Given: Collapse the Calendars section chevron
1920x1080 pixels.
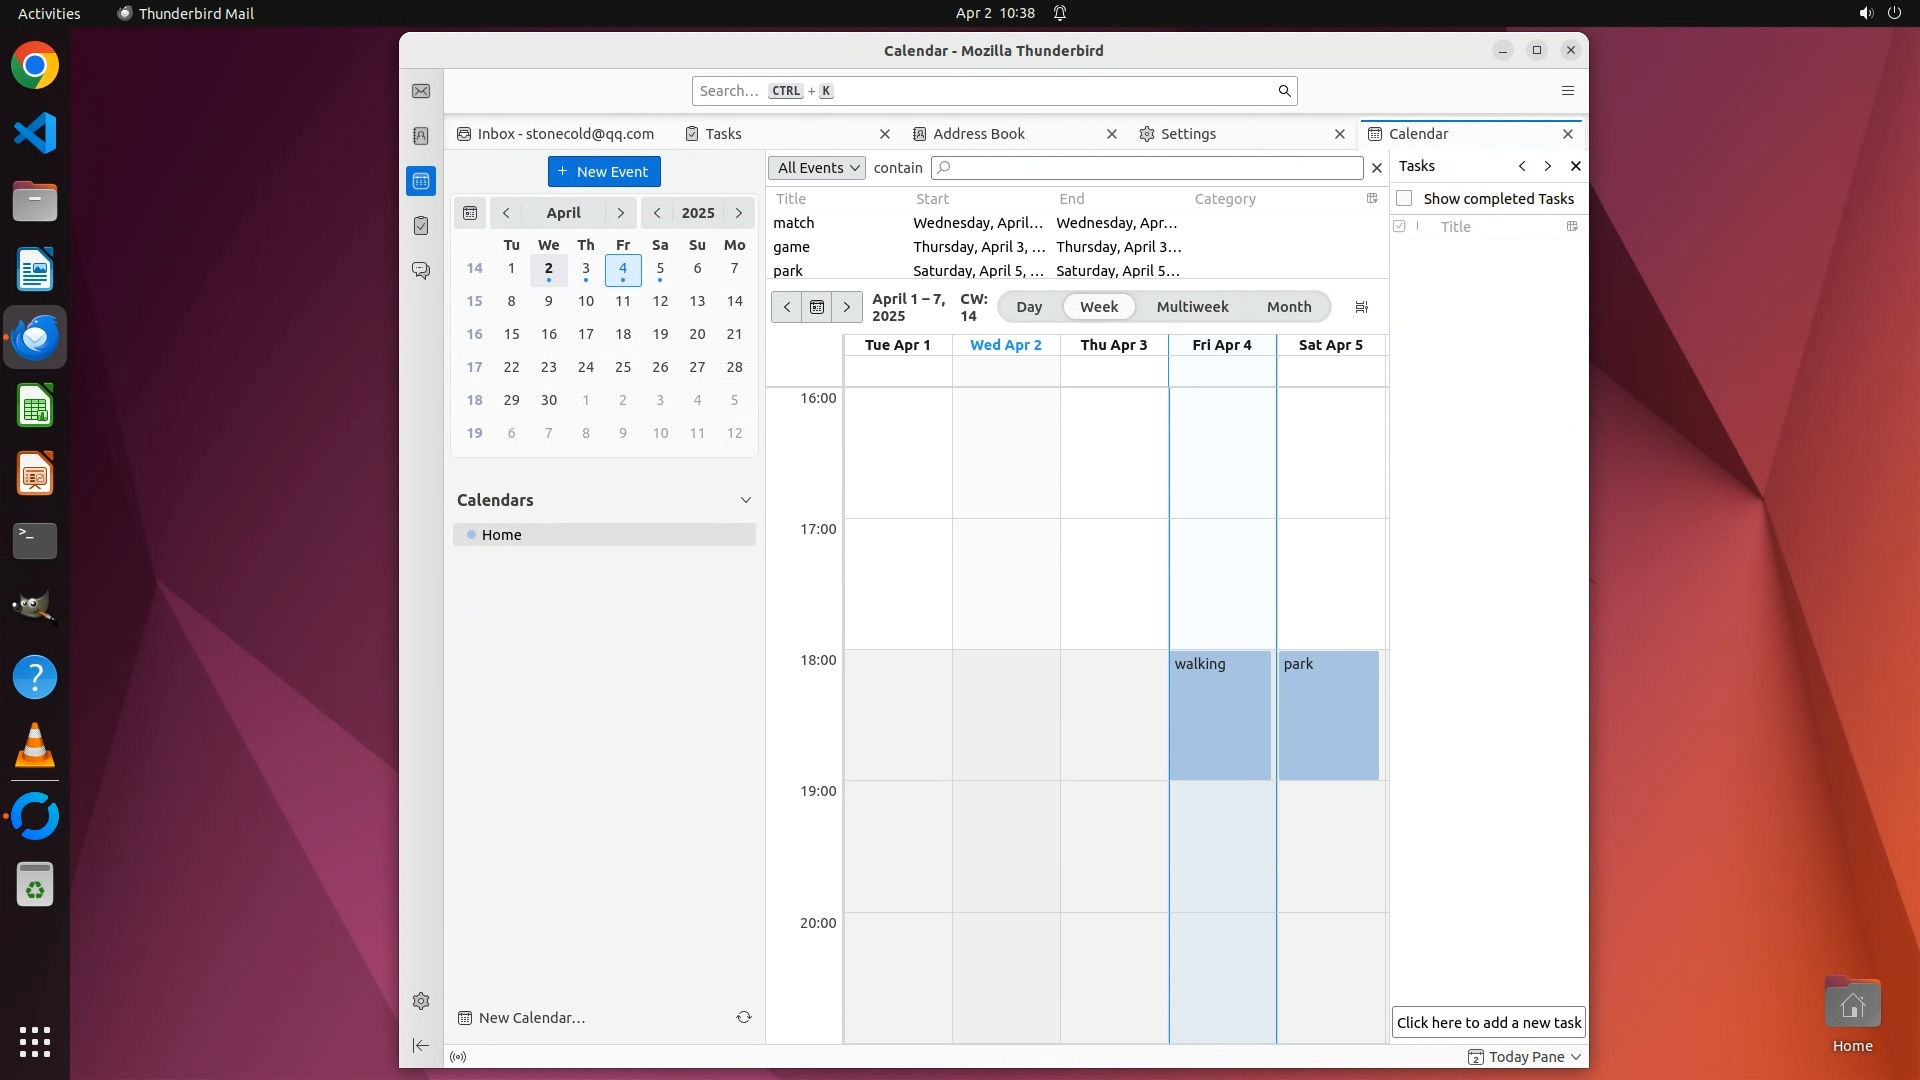Looking at the screenshot, I should pyautogui.click(x=745, y=500).
